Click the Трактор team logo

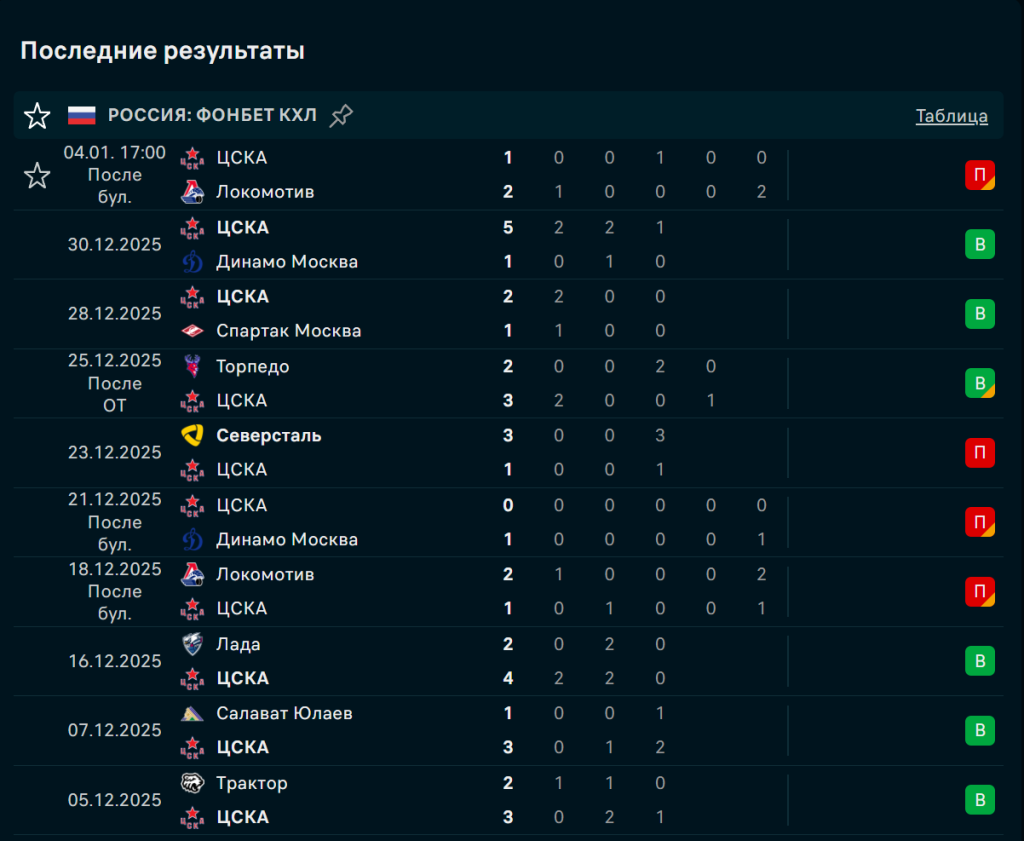(x=192, y=783)
